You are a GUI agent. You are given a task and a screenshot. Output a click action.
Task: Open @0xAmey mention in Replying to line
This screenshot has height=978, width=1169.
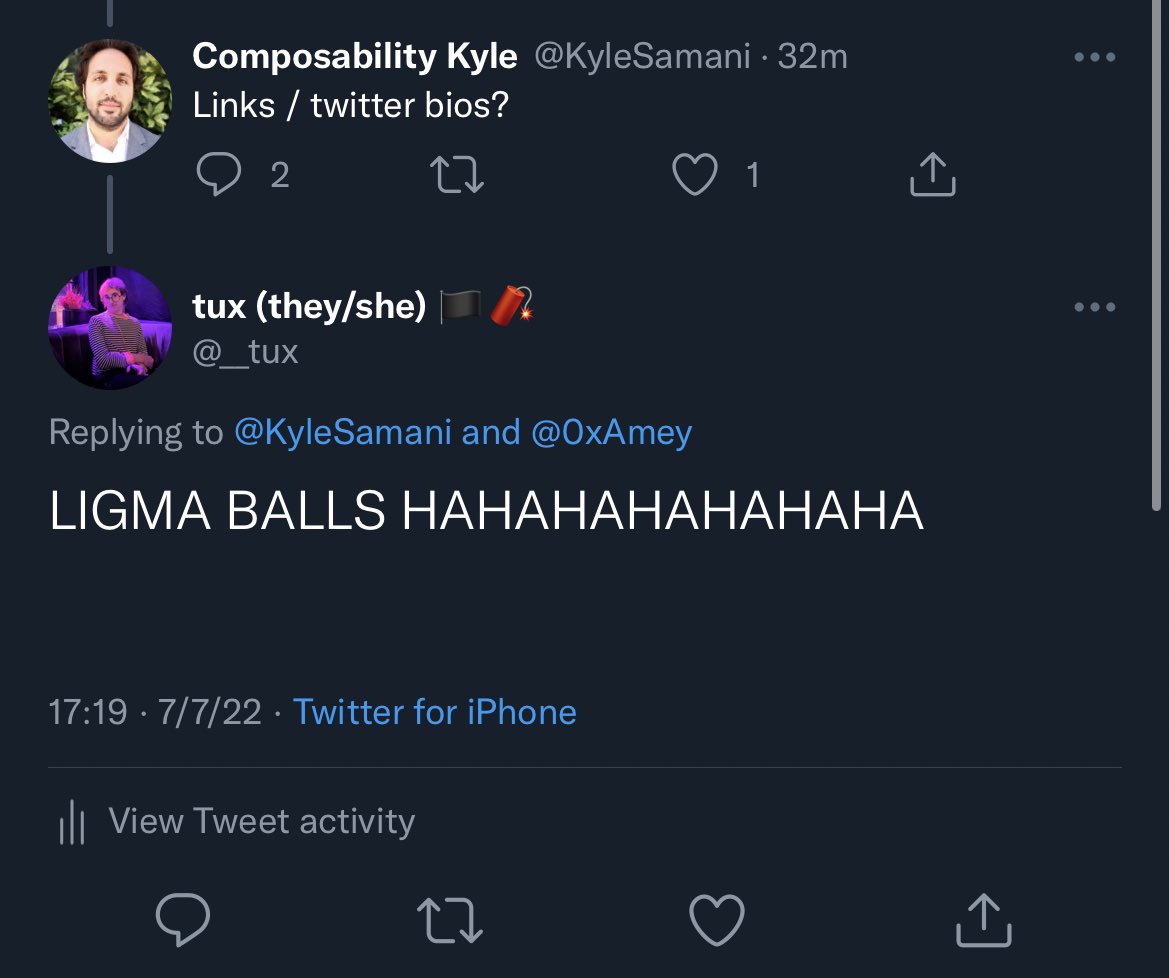611,432
